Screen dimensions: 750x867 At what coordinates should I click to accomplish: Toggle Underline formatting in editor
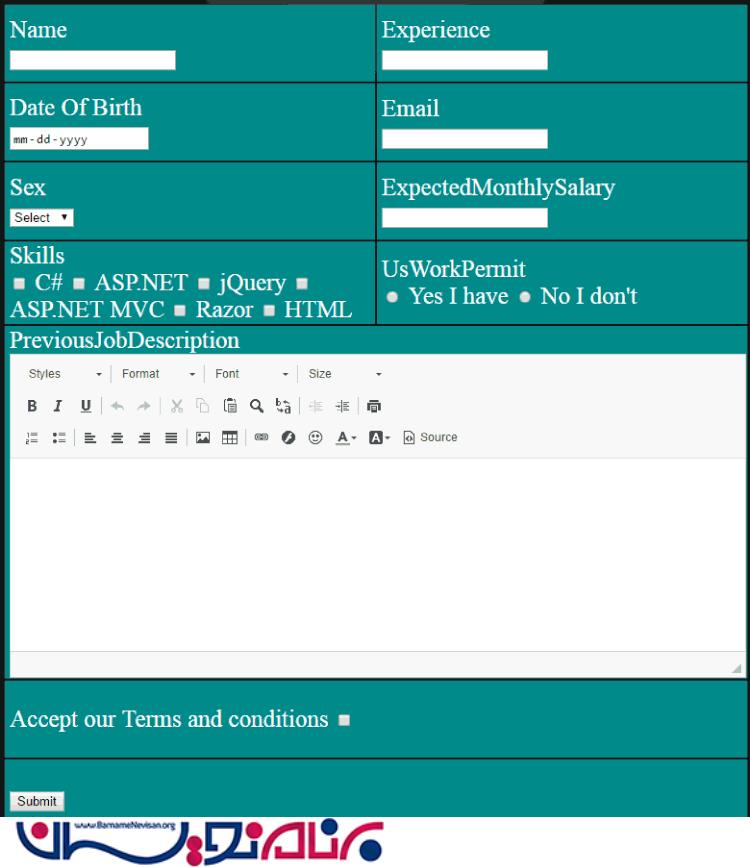pos(86,406)
